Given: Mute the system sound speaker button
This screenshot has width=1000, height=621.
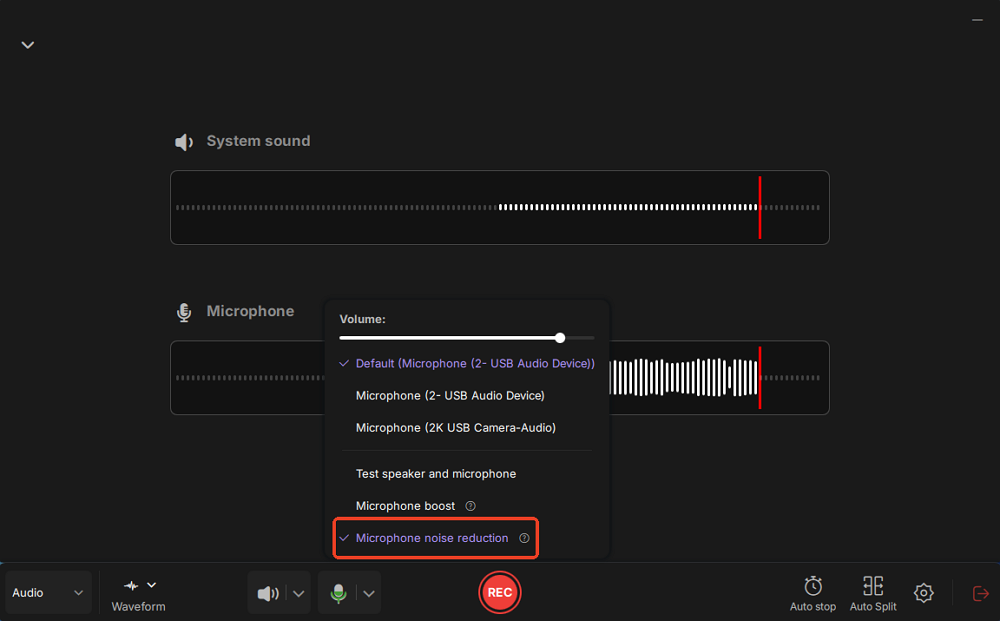Looking at the screenshot, I should (268, 594).
